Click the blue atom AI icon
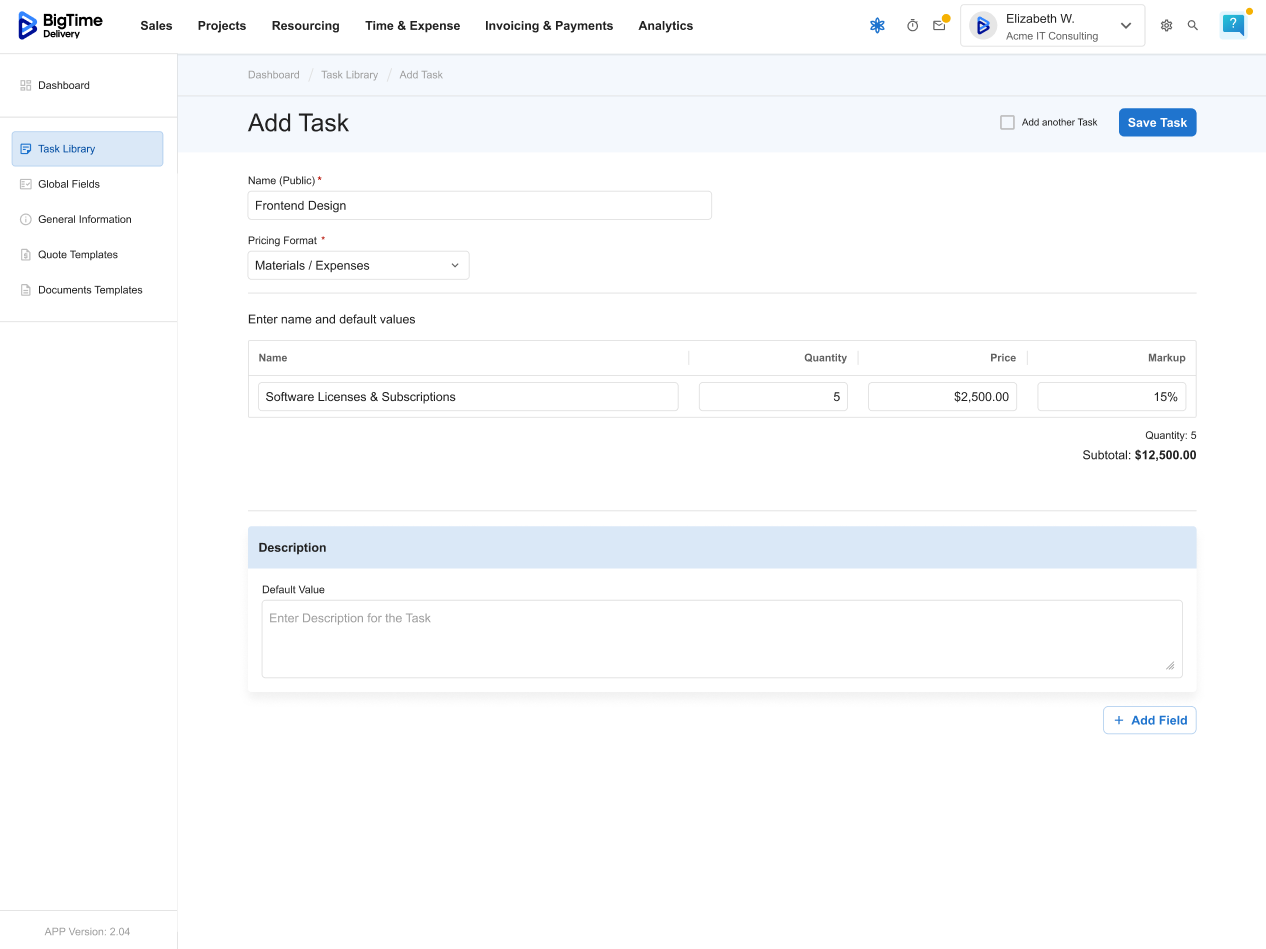The image size is (1266, 949). tap(877, 26)
